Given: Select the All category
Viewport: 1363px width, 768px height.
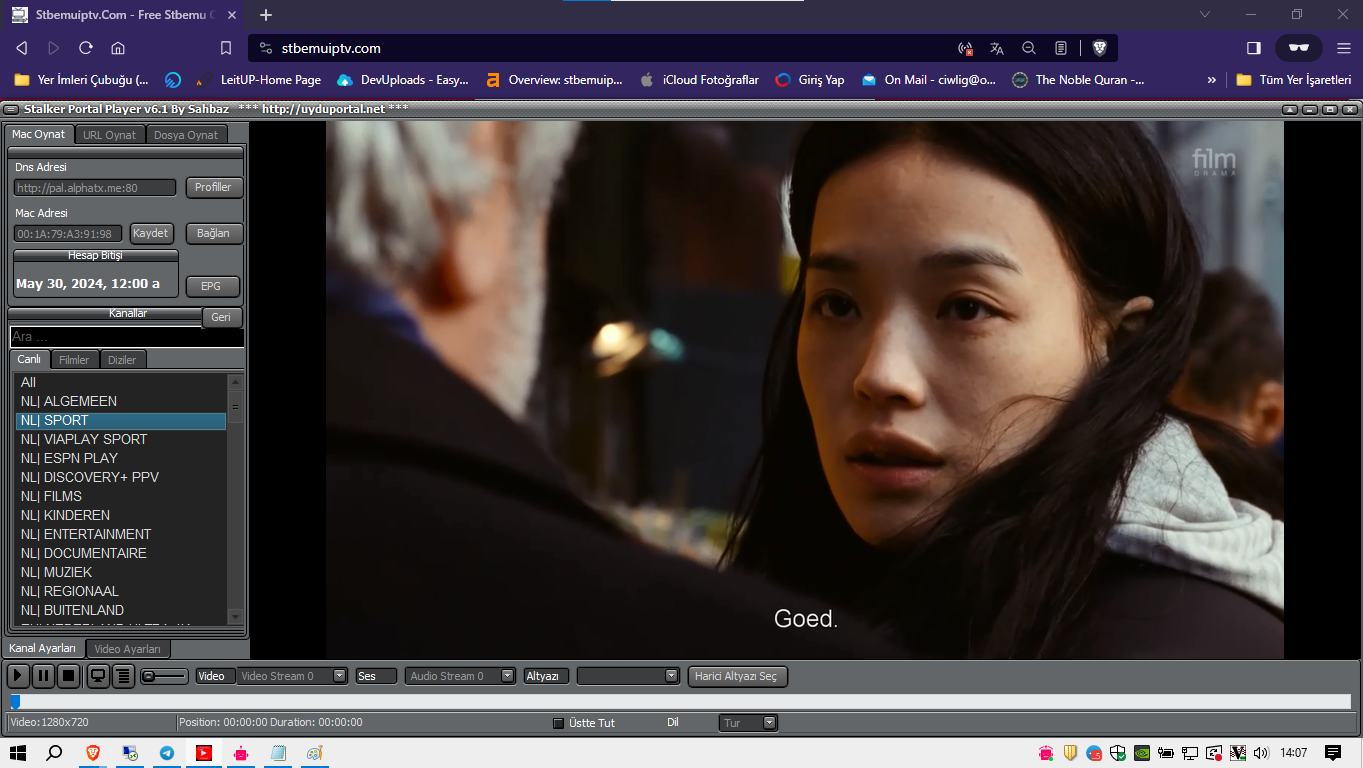Looking at the screenshot, I should pyautogui.click(x=121, y=382).
